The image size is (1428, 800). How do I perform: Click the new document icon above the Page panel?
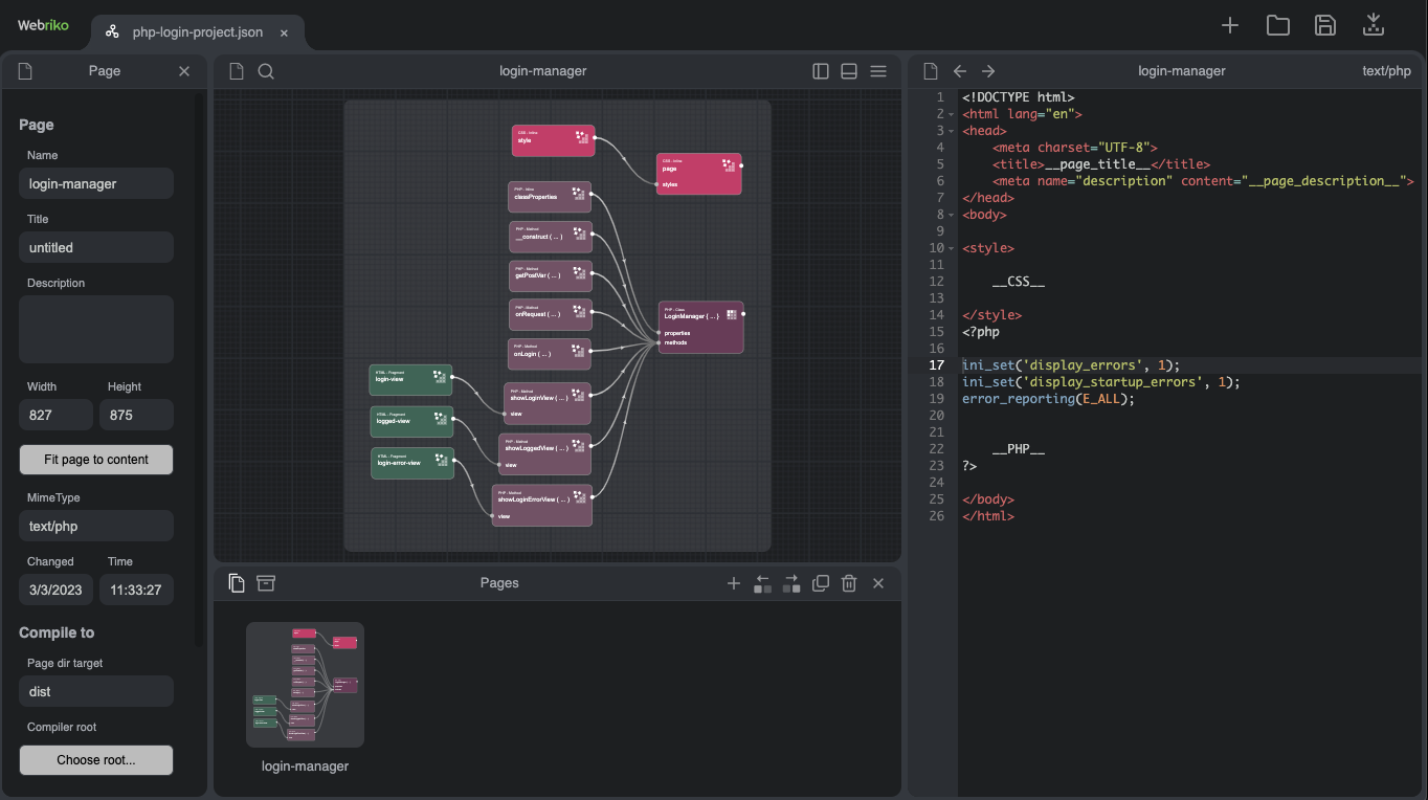coord(23,70)
